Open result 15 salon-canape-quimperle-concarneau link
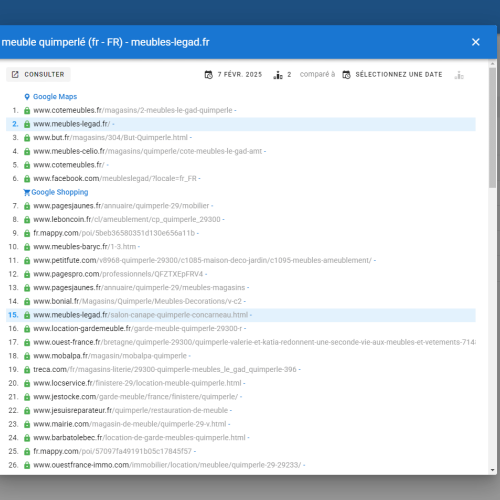500x500 pixels. pyautogui.click(x=141, y=315)
